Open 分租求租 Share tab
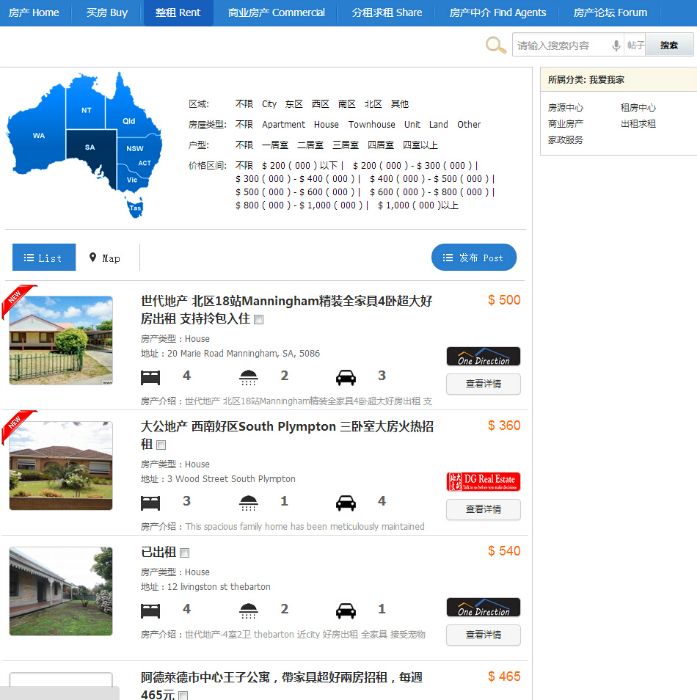Viewport: 697px width, 700px height. click(387, 12)
